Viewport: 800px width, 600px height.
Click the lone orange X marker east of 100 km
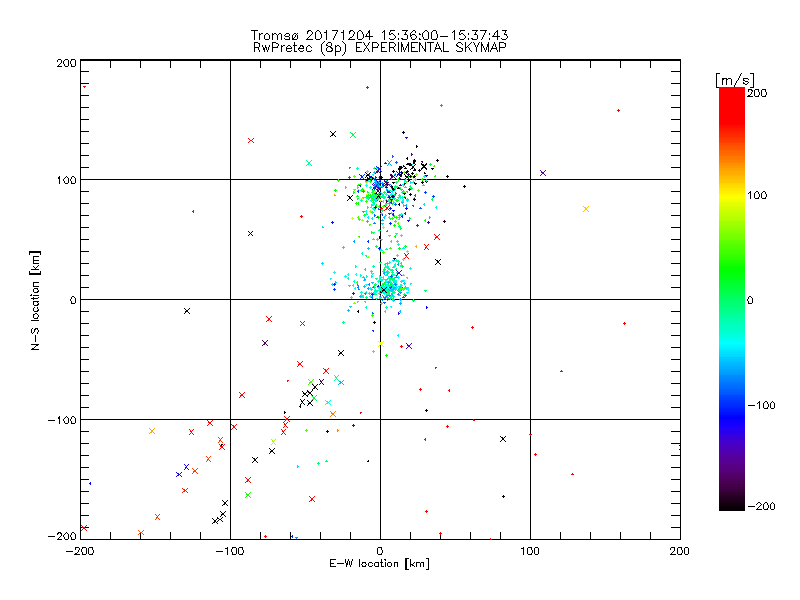coord(586,209)
